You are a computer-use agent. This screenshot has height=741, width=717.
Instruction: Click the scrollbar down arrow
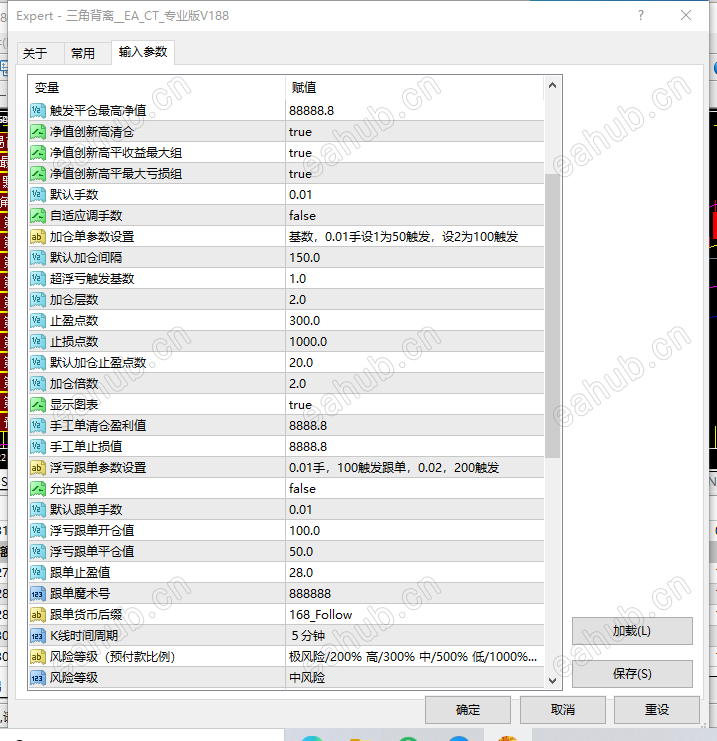point(552,681)
